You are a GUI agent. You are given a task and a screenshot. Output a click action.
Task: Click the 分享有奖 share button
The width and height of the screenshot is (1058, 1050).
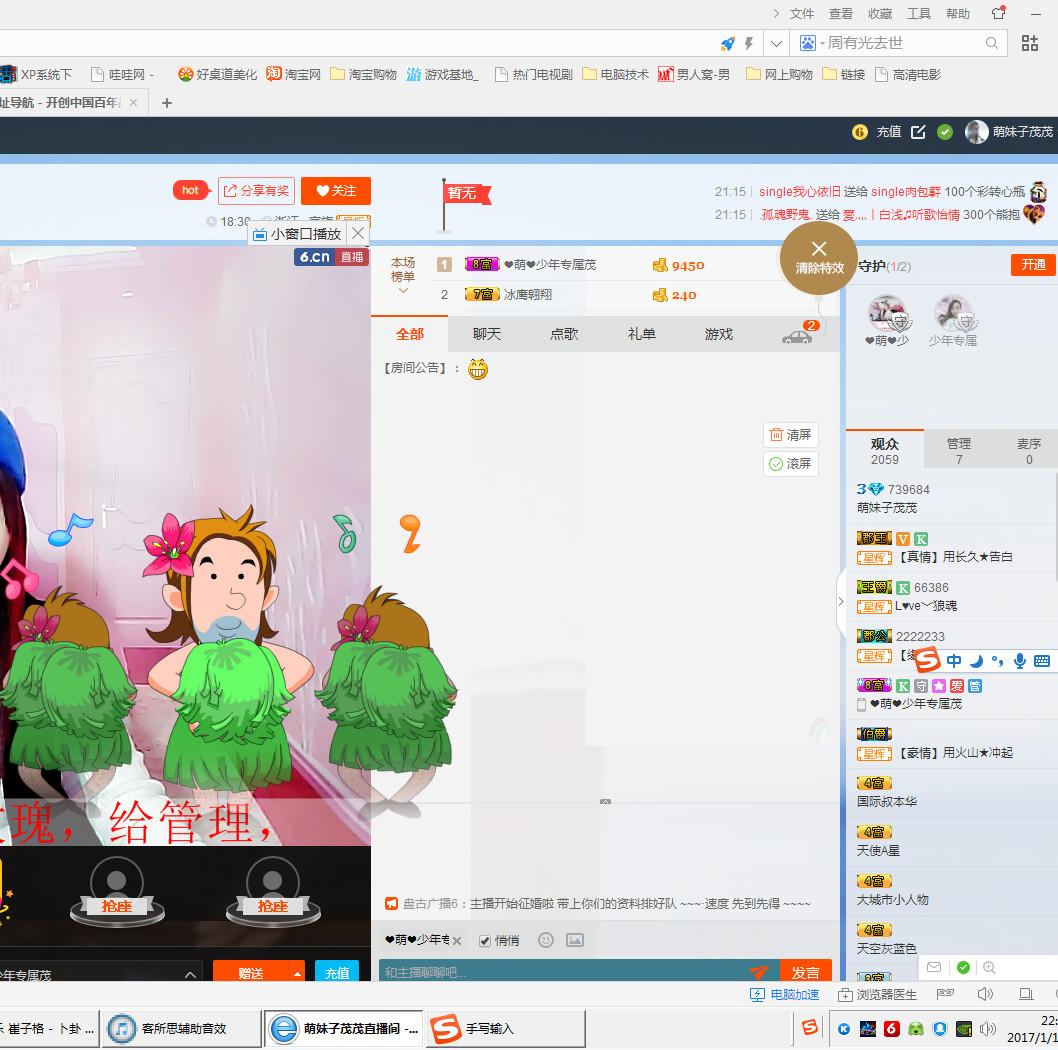point(256,191)
